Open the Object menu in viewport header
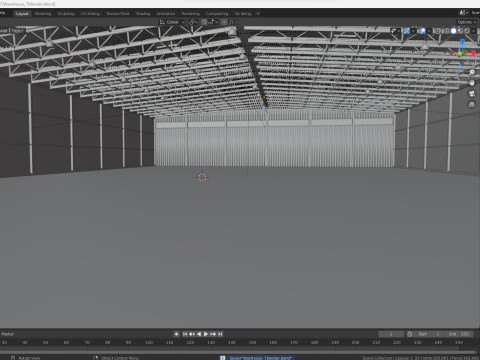Viewport: 480px width, 360px height. pos(17,30)
